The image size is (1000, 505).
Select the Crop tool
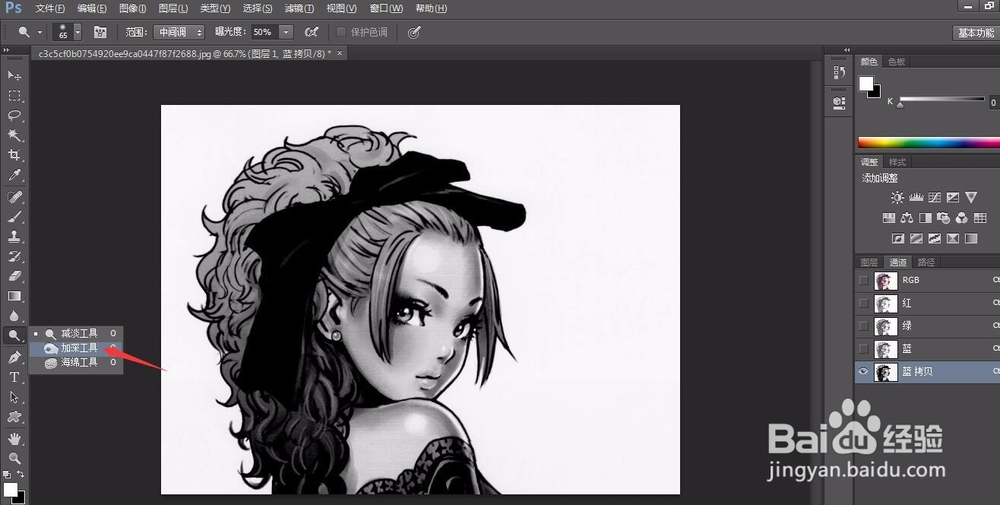[14, 155]
